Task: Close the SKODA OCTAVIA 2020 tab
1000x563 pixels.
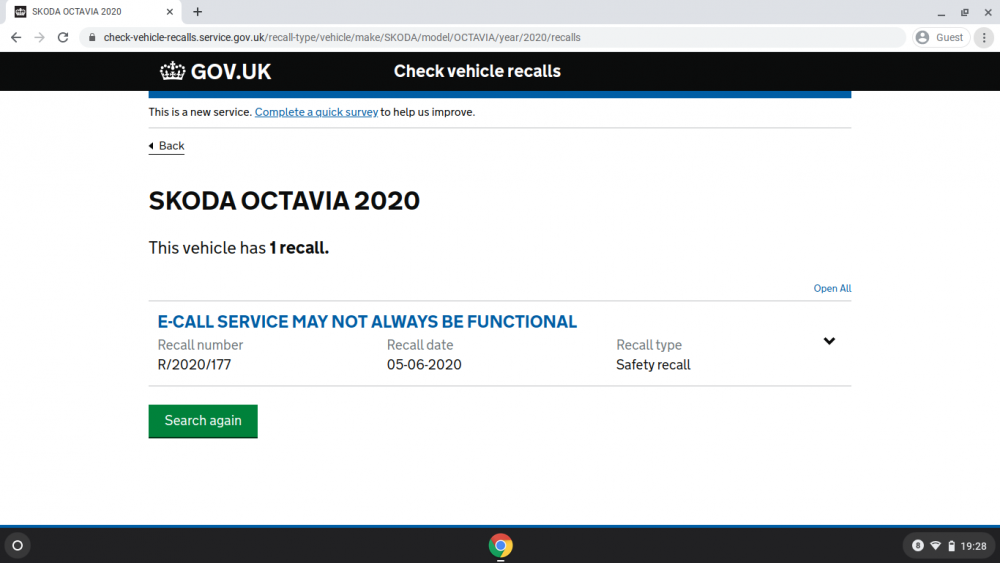Action: [170, 11]
